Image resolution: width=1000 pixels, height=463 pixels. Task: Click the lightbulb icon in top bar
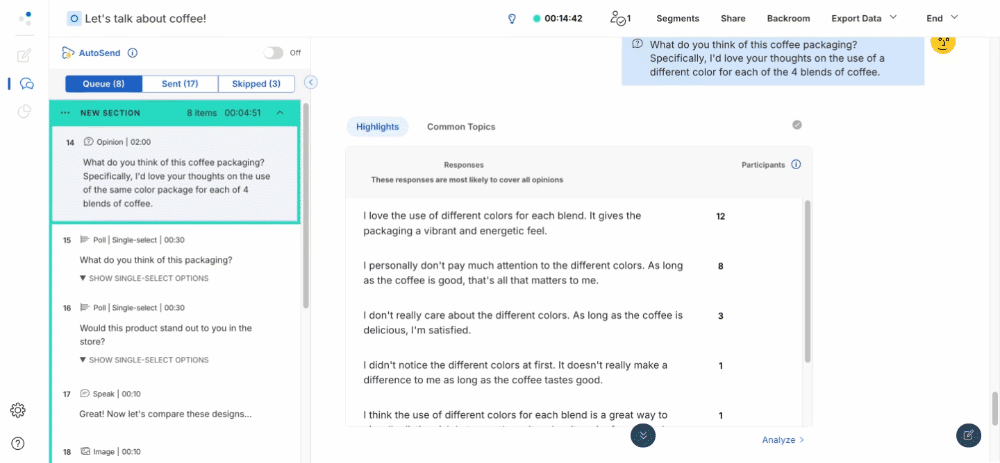512,18
